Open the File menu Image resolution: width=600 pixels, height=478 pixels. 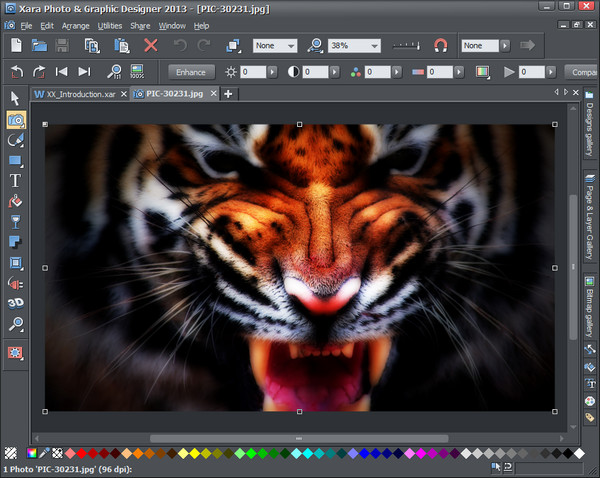pyautogui.click(x=26, y=26)
